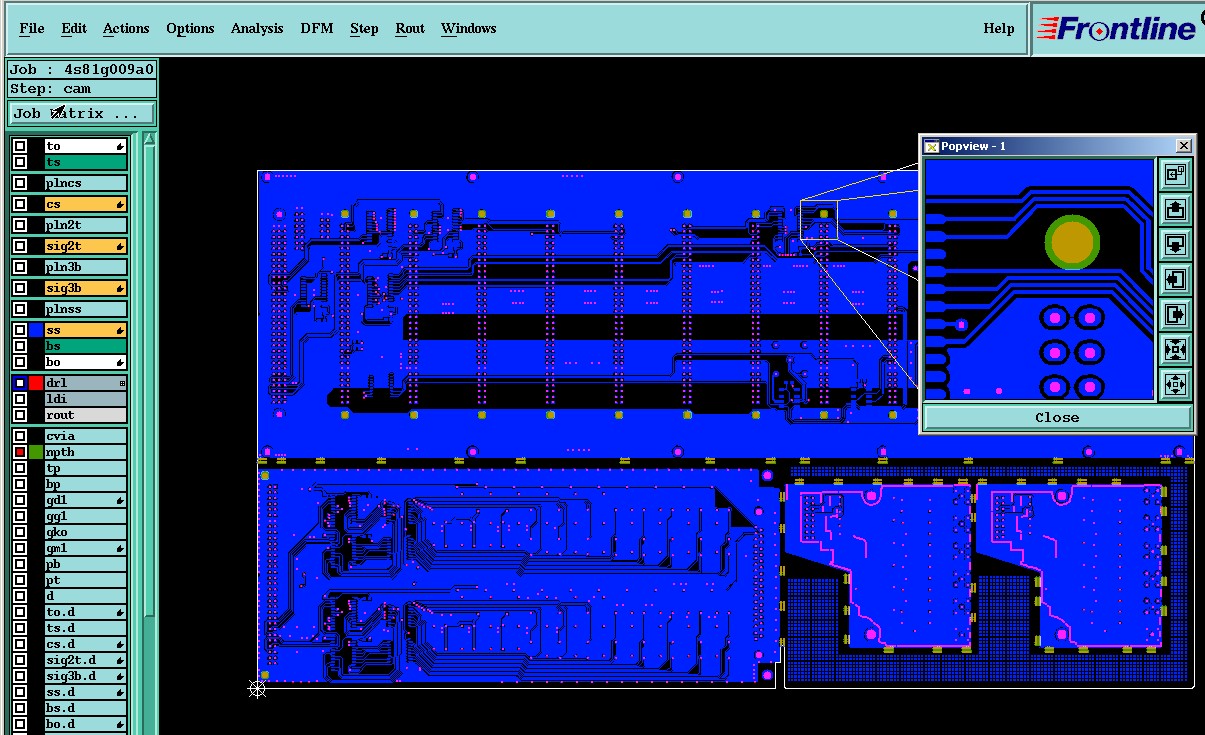This screenshot has height=735, width=1205.
Task: Open the DFM menu
Action: click(317, 28)
